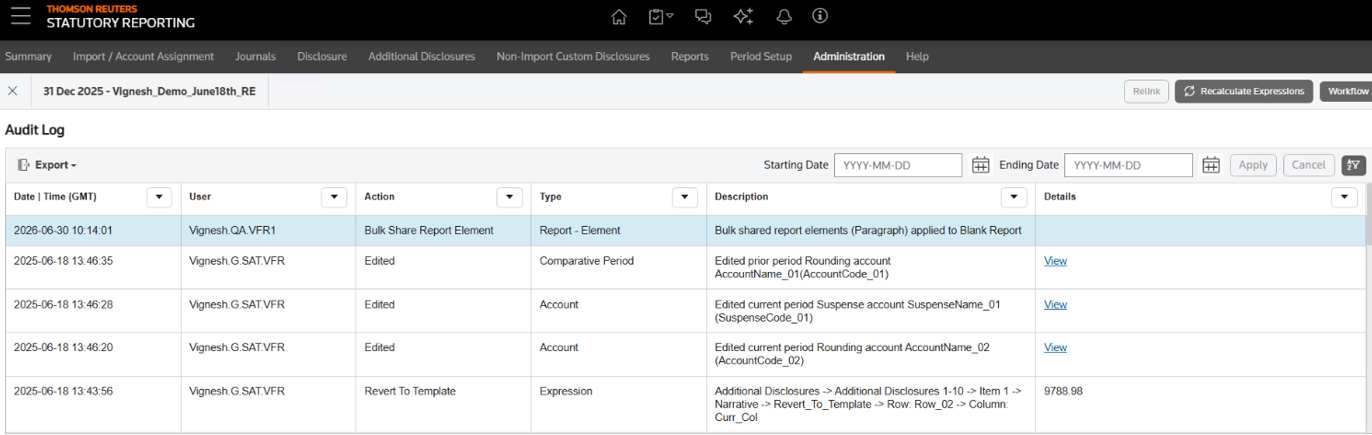Open the Ending Date calendar picker

[x=1211, y=165]
